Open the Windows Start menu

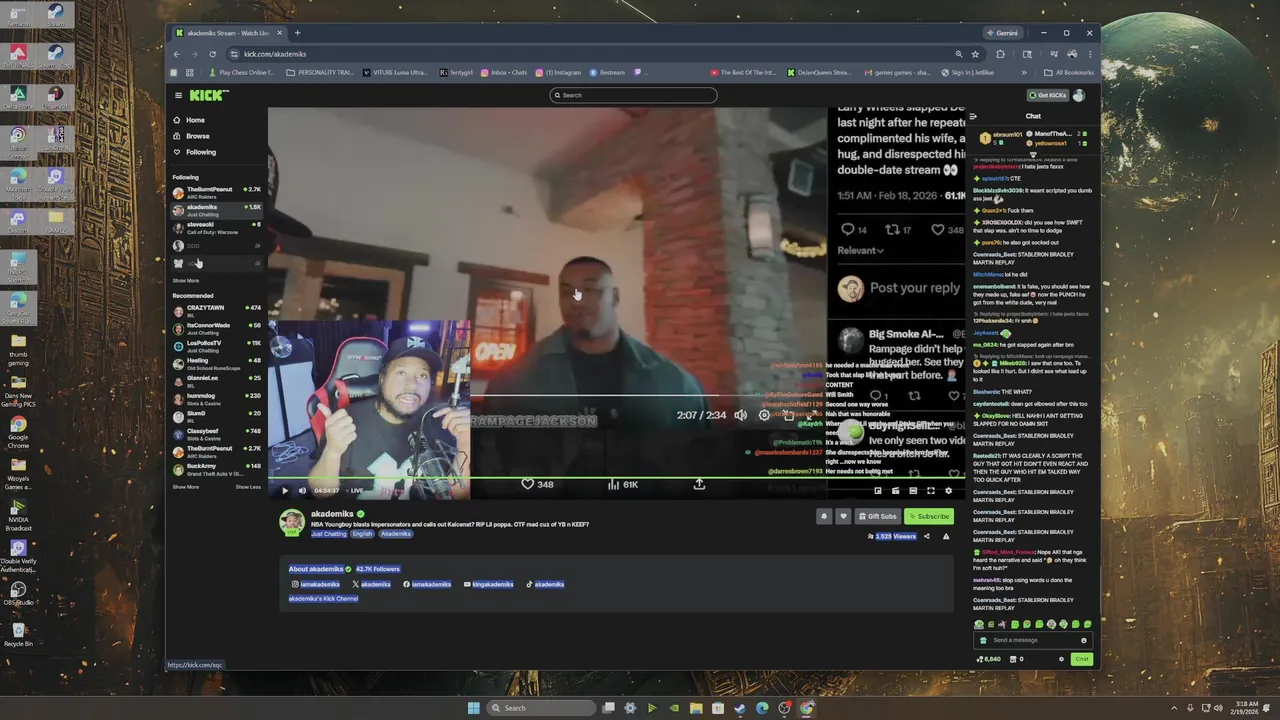[473, 708]
